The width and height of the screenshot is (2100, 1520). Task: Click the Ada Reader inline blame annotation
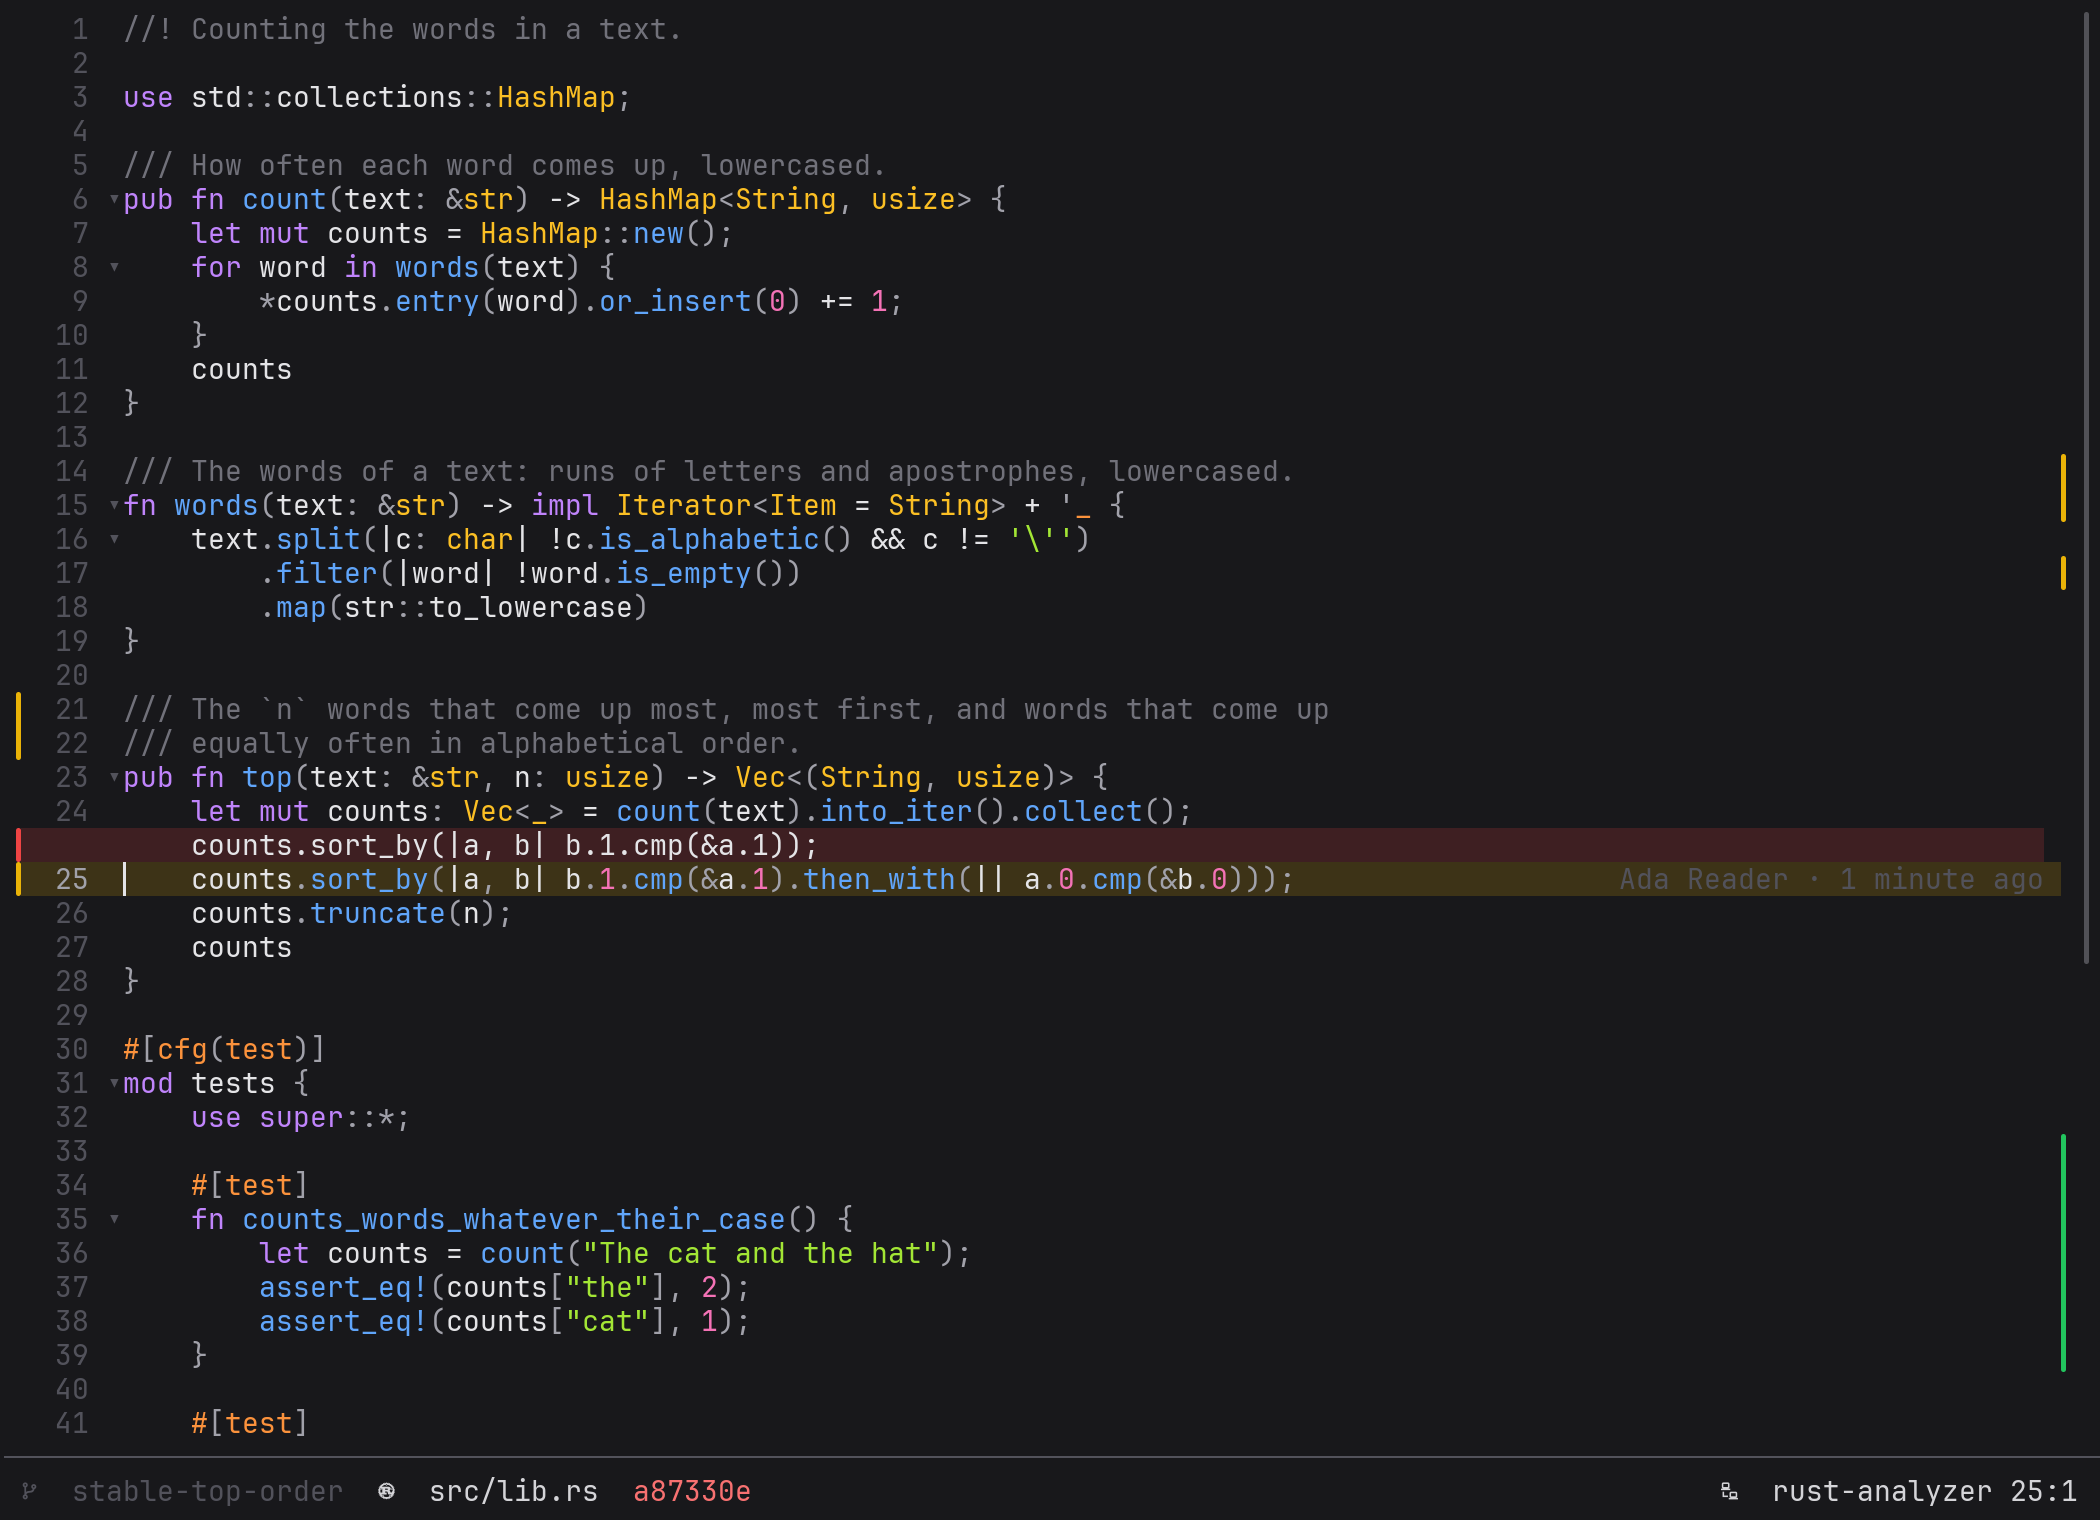click(1830, 880)
